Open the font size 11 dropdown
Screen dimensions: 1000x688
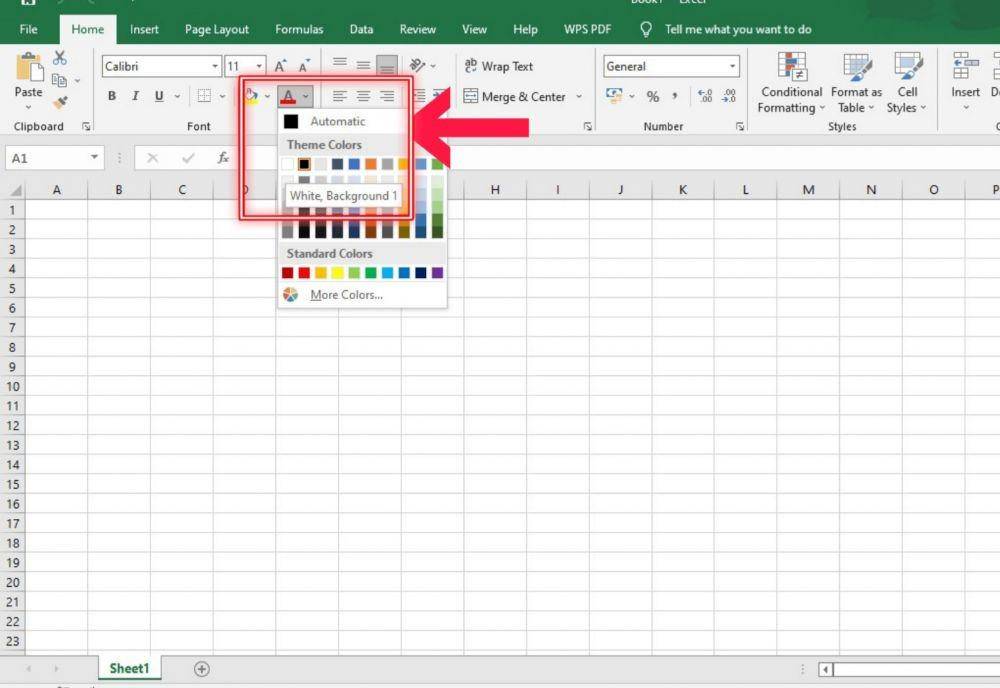[x=259, y=66]
